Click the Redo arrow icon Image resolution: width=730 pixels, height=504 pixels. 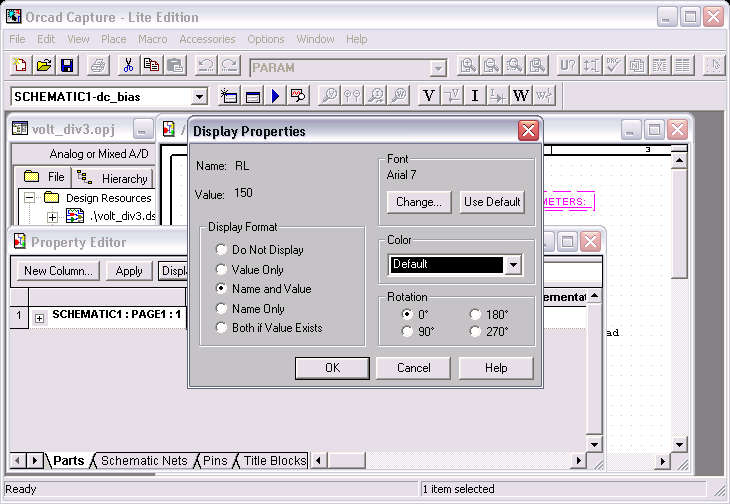click(x=229, y=66)
